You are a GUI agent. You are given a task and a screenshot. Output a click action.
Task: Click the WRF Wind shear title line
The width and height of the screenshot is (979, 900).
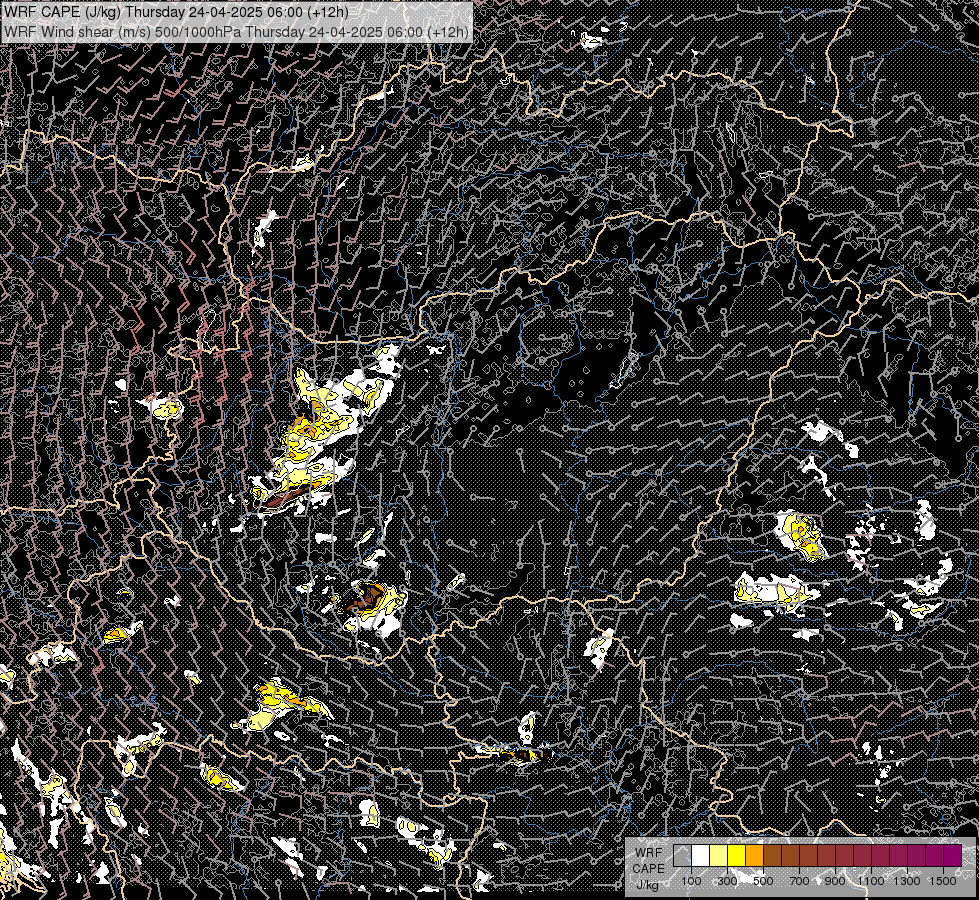[x=236, y=31]
